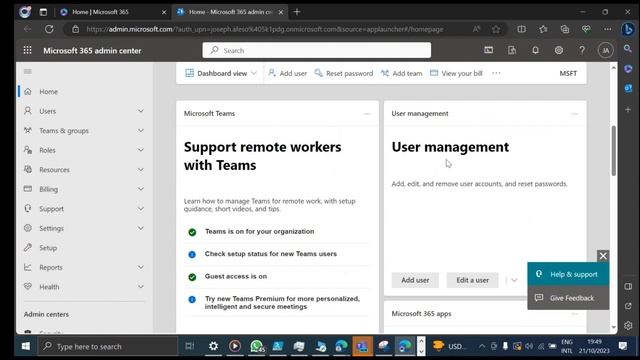Open WhatsApp from the taskbar
This screenshot has width=640, height=360.
pyautogui.click(x=257, y=346)
